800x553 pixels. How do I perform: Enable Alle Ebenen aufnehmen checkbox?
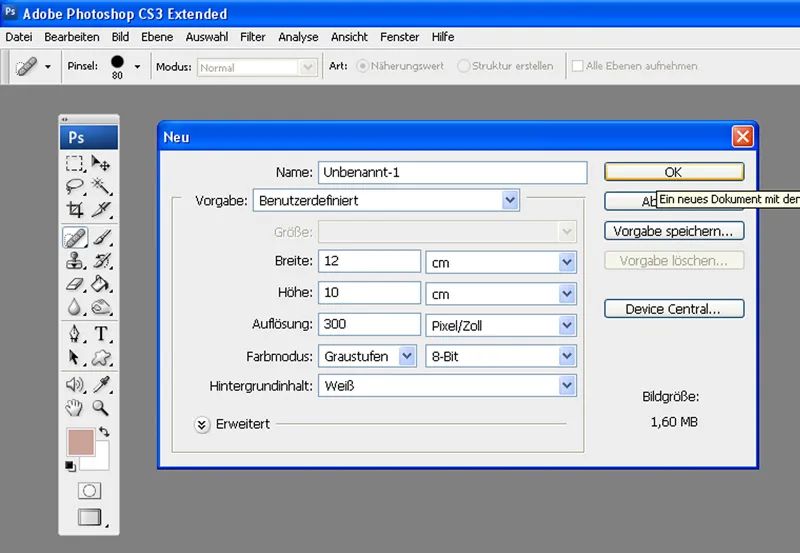578,66
